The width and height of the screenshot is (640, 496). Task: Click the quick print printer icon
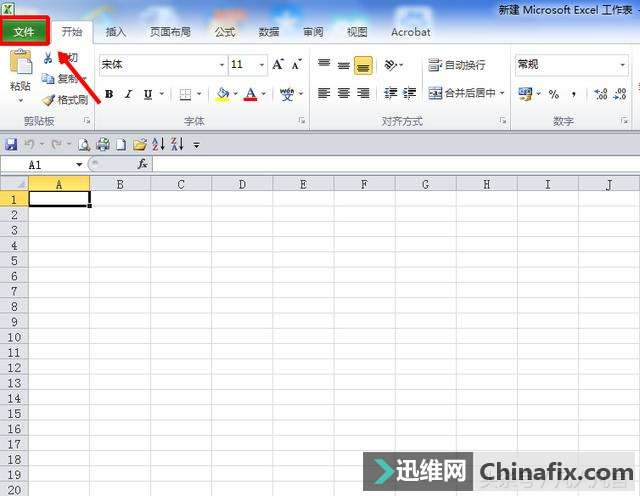pos(103,144)
